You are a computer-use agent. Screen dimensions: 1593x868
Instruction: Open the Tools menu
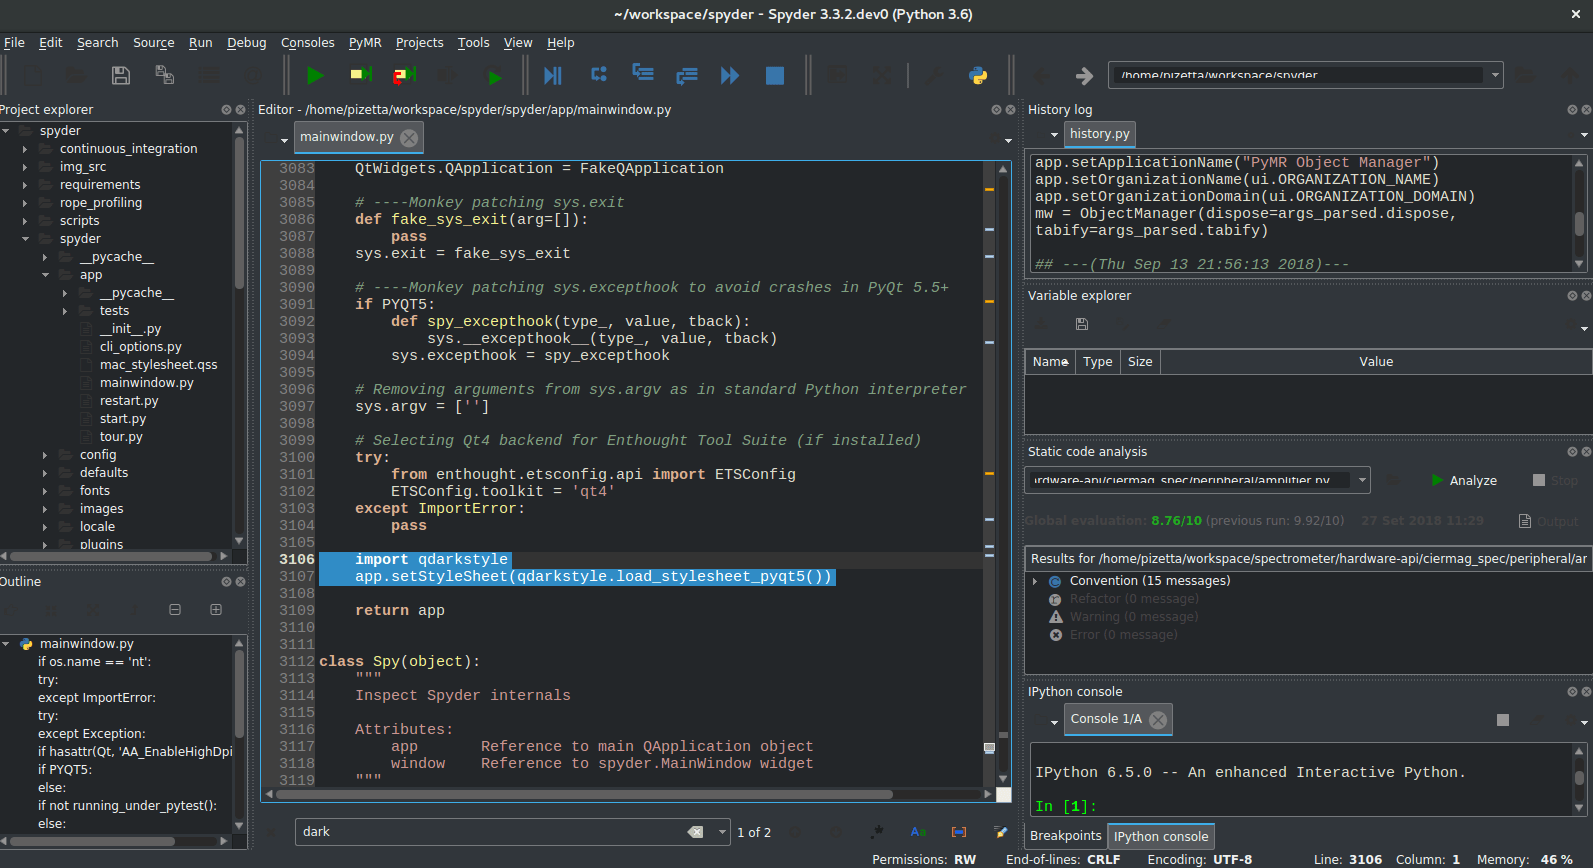[473, 43]
